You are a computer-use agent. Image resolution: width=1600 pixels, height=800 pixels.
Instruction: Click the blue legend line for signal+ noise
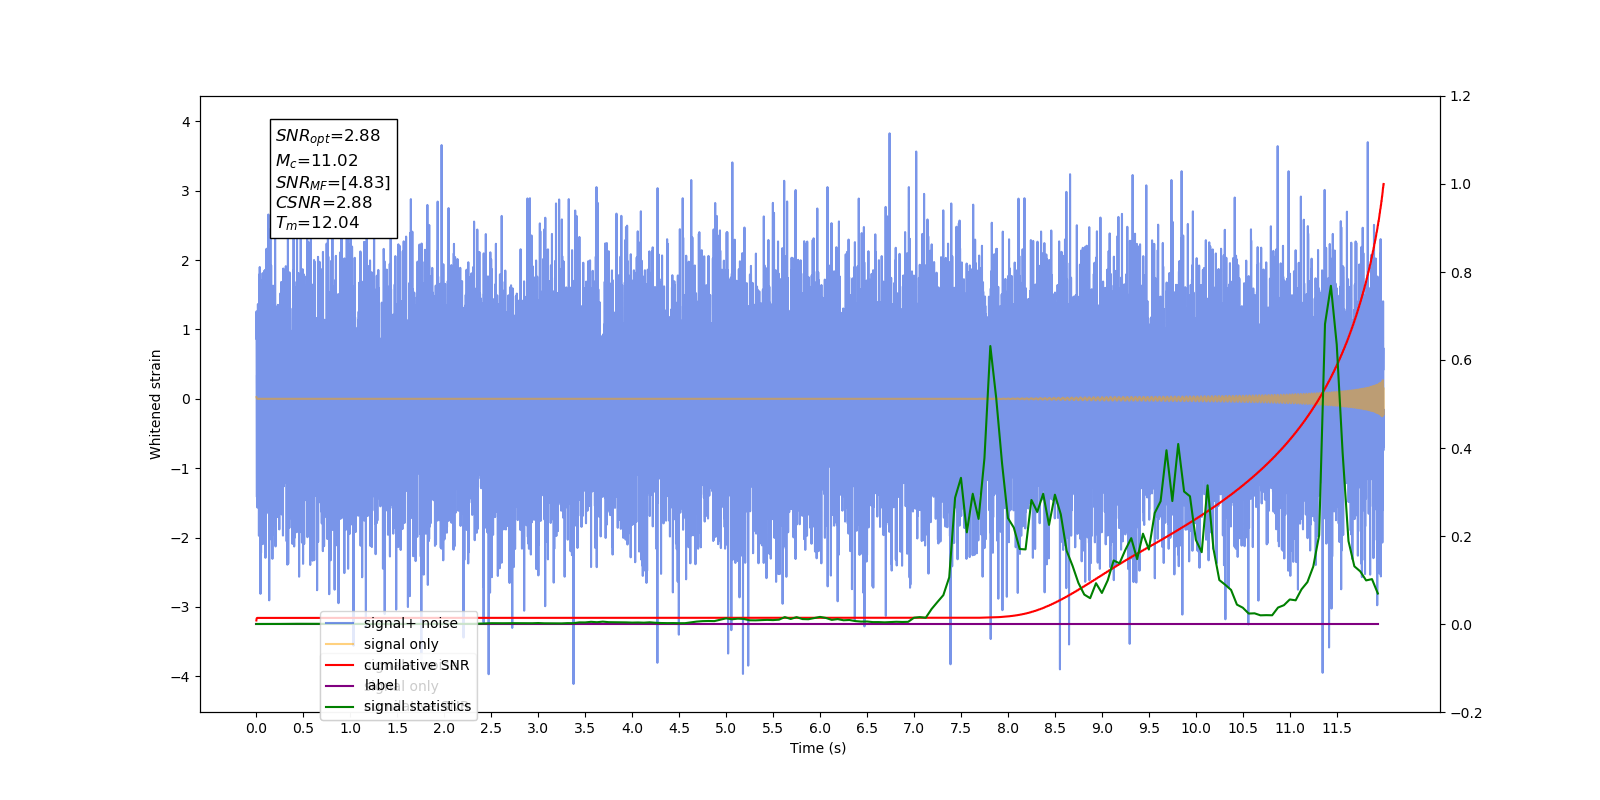(x=340, y=623)
